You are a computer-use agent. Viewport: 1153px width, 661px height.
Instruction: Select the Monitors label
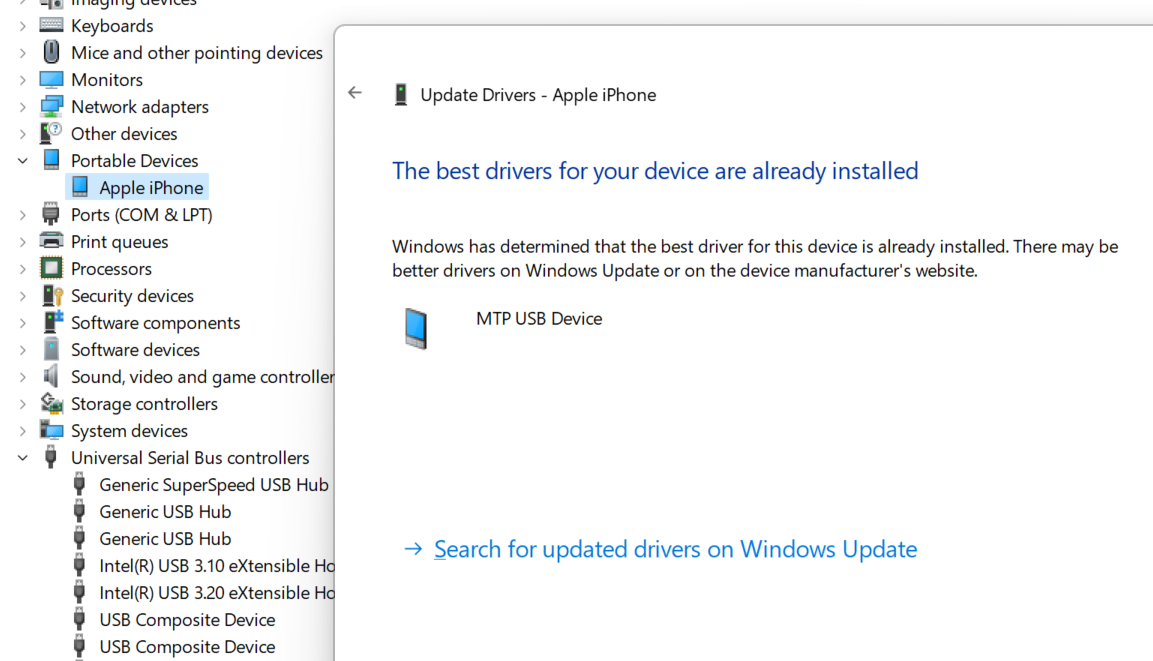(107, 79)
